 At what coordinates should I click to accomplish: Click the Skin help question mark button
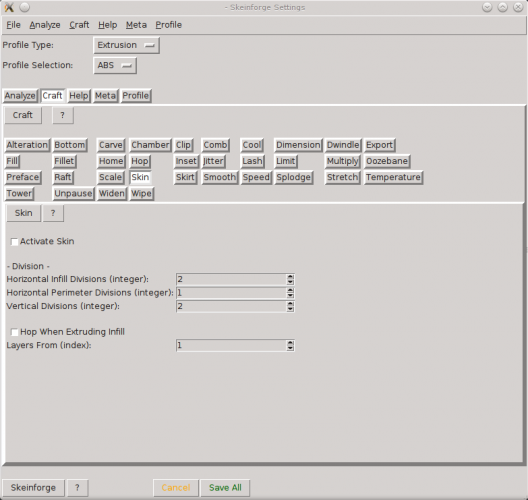click(53, 213)
